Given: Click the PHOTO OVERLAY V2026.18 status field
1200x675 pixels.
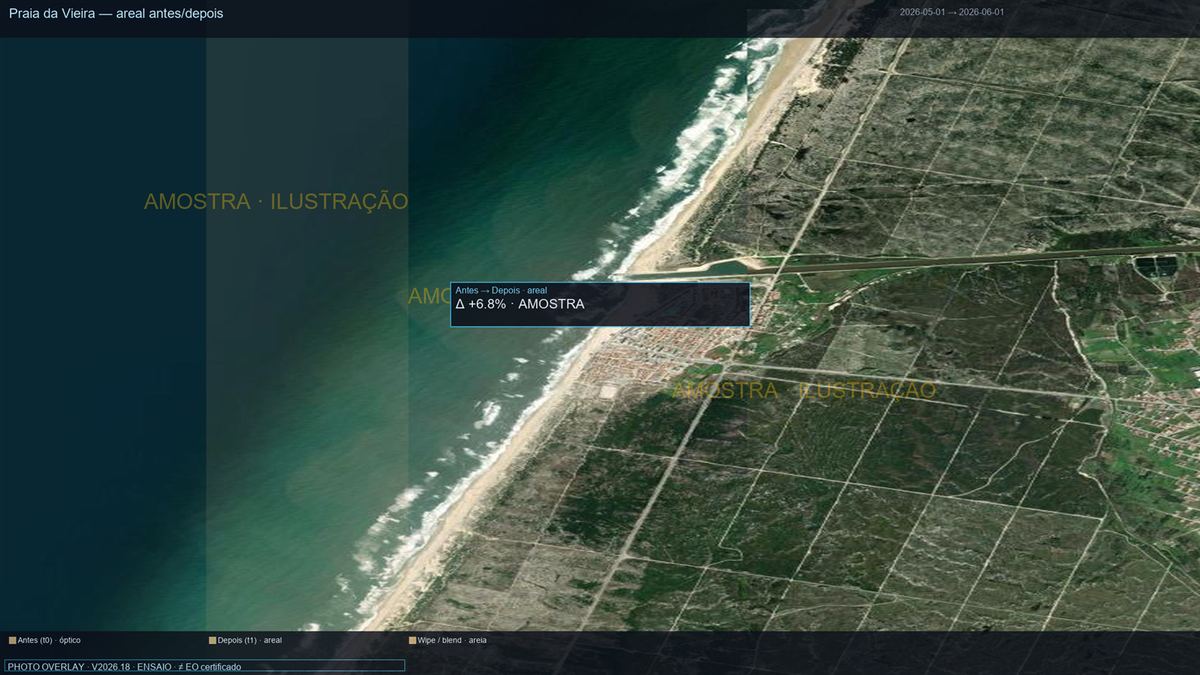Looking at the screenshot, I should point(205,666).
